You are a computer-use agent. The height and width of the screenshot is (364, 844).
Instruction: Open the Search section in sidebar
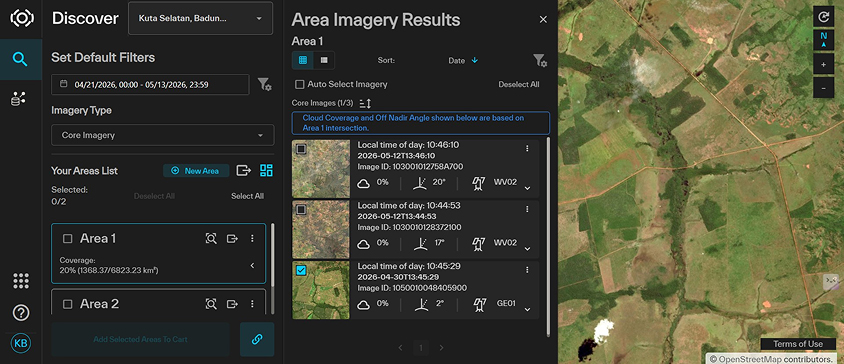20,59
